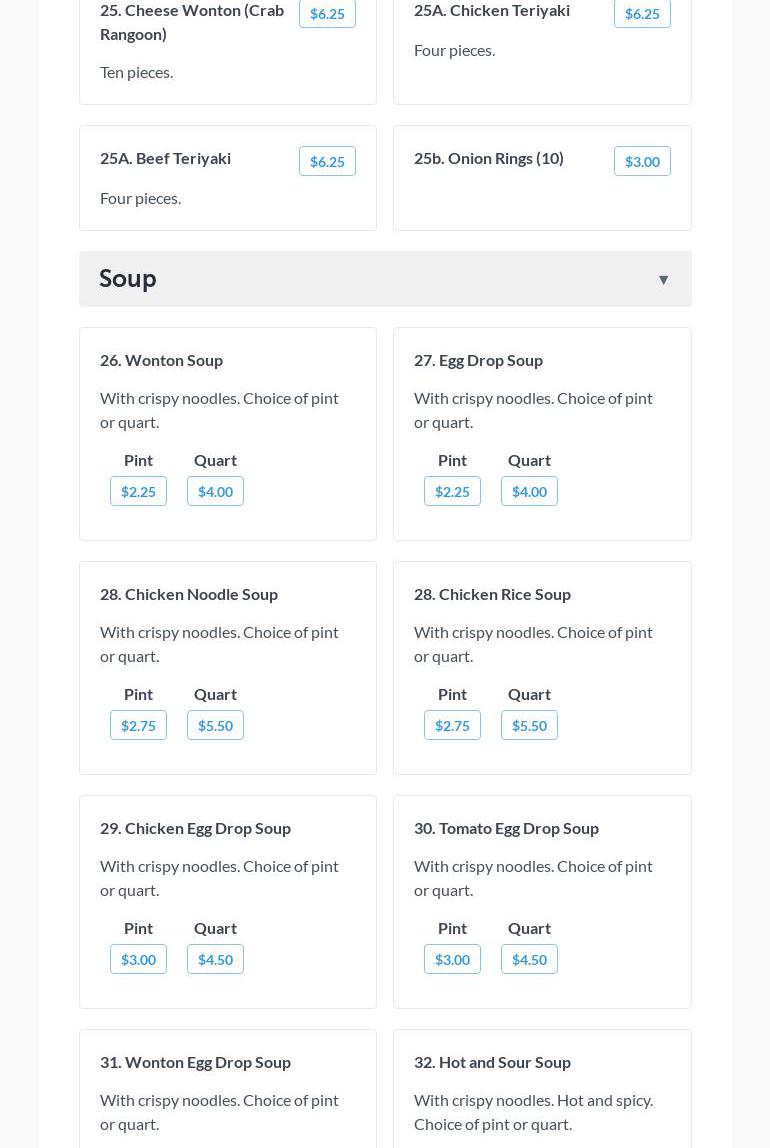Image resolution: width=770 pixels, height=1148 pixels.
Task: Click the Soup category header
Action: [x=128, y=278]
